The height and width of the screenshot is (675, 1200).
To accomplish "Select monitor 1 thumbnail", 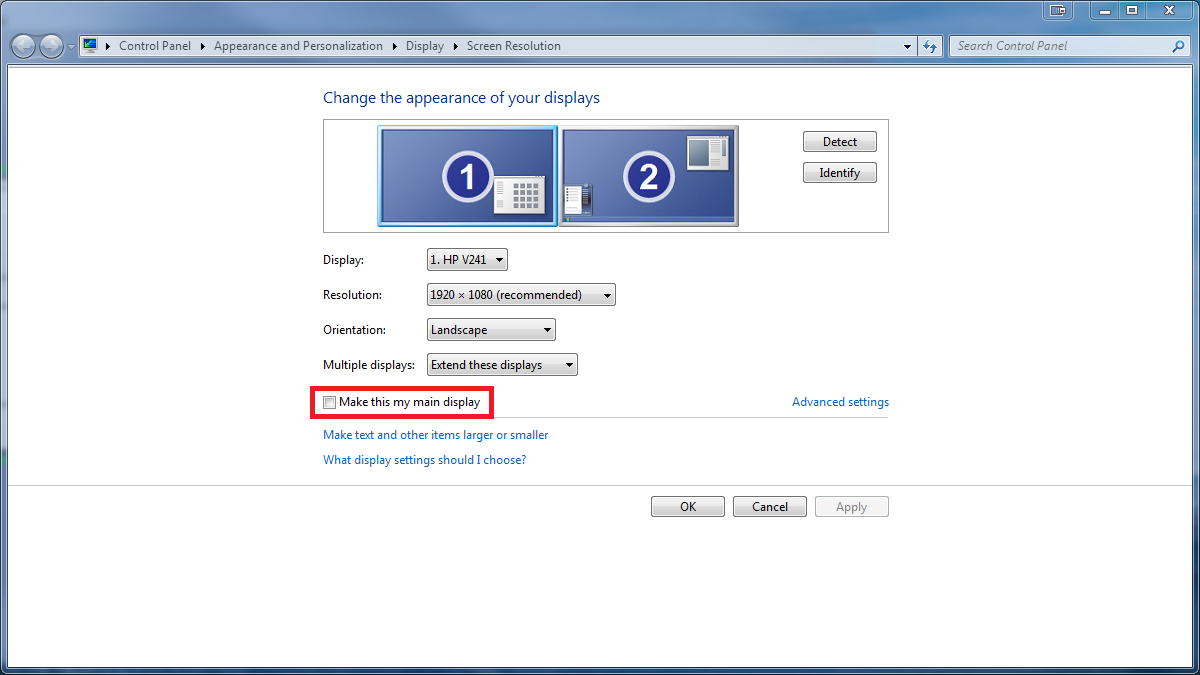I will pos(468,176).
